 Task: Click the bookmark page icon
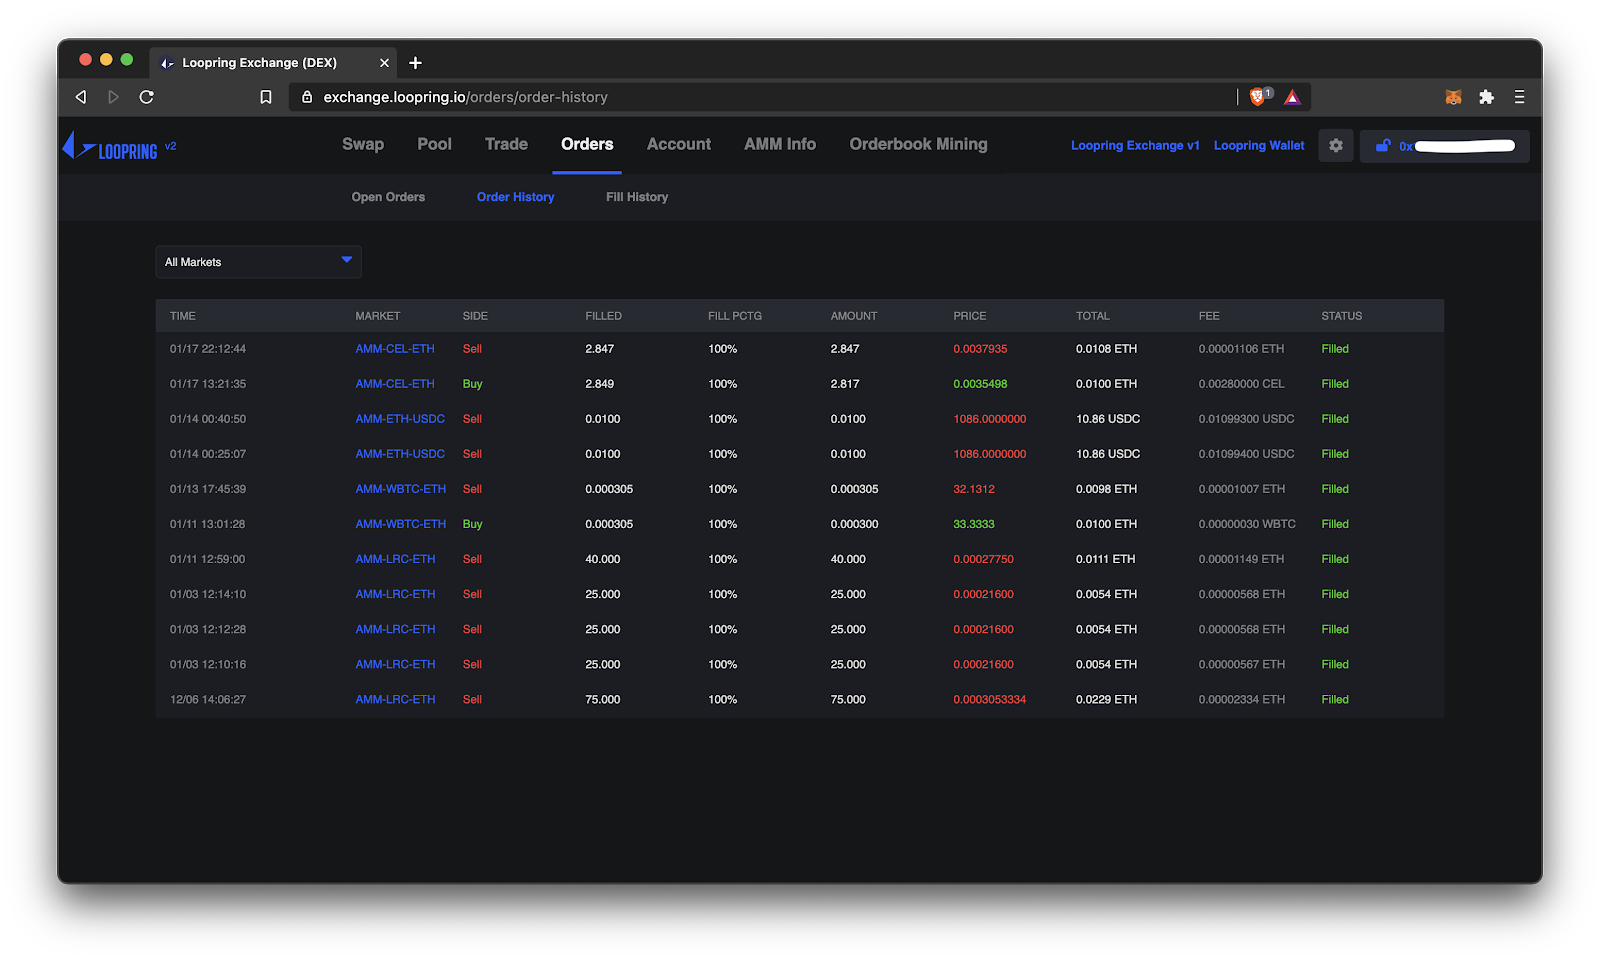pyautogui.click(x=266, y=97)
